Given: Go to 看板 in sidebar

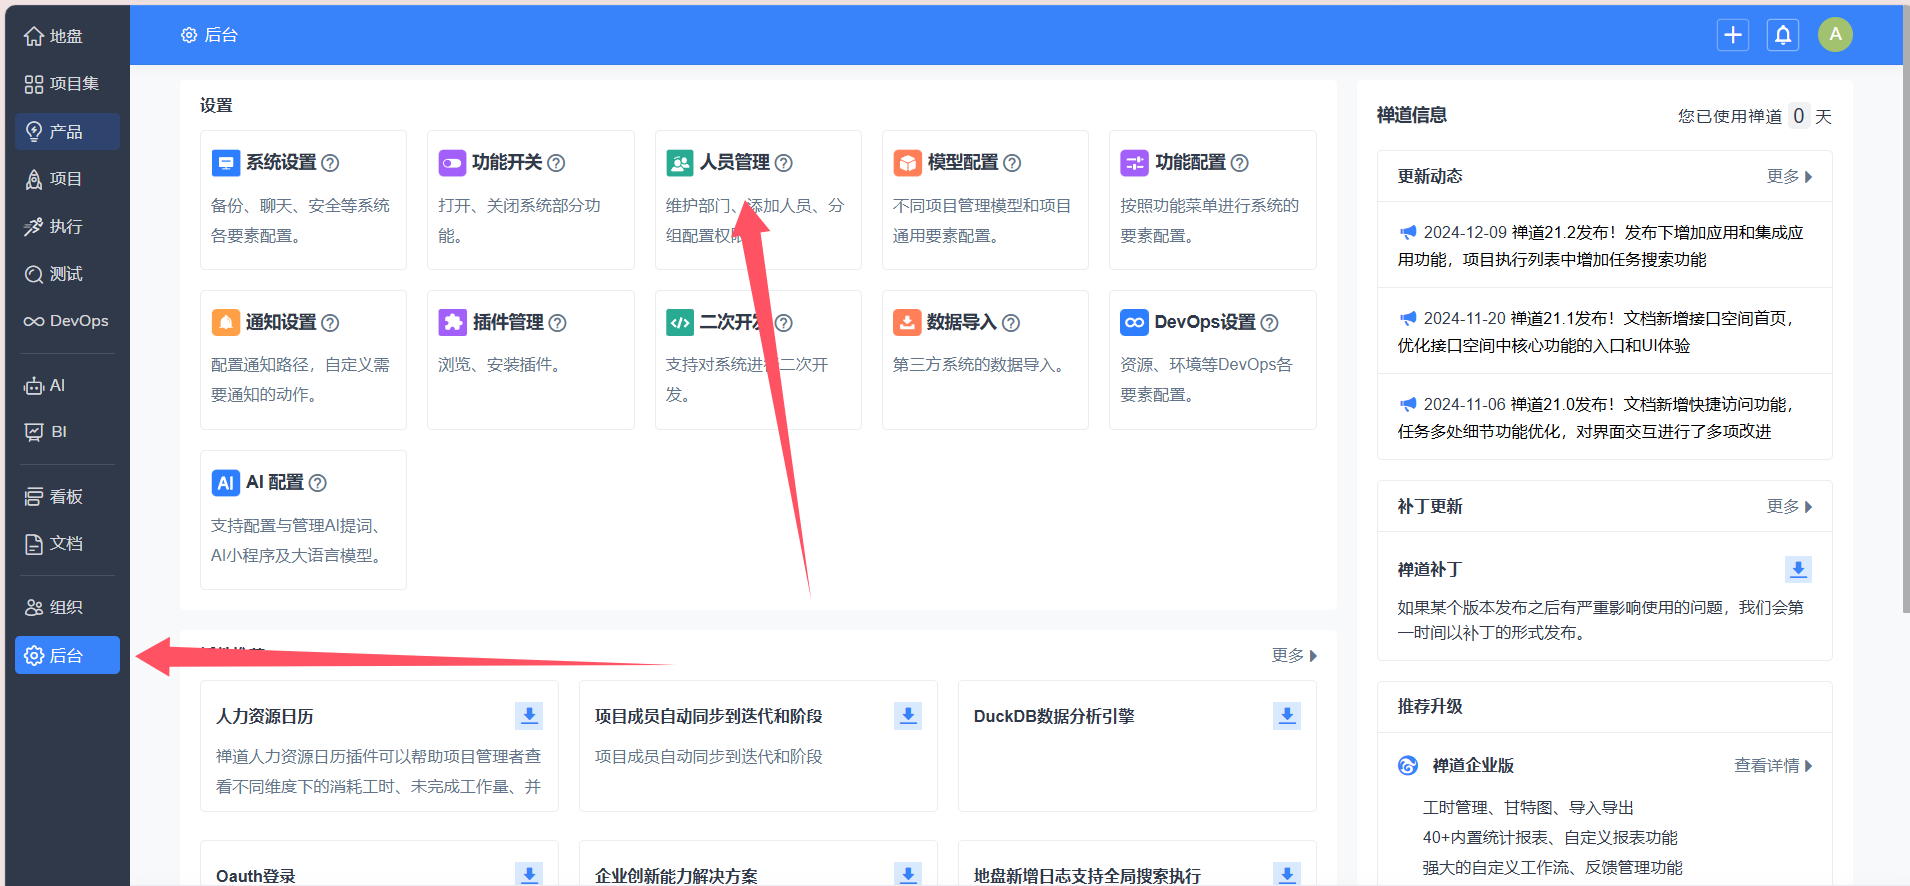Looking at the screenshot, I should click(x=67, y=497).
